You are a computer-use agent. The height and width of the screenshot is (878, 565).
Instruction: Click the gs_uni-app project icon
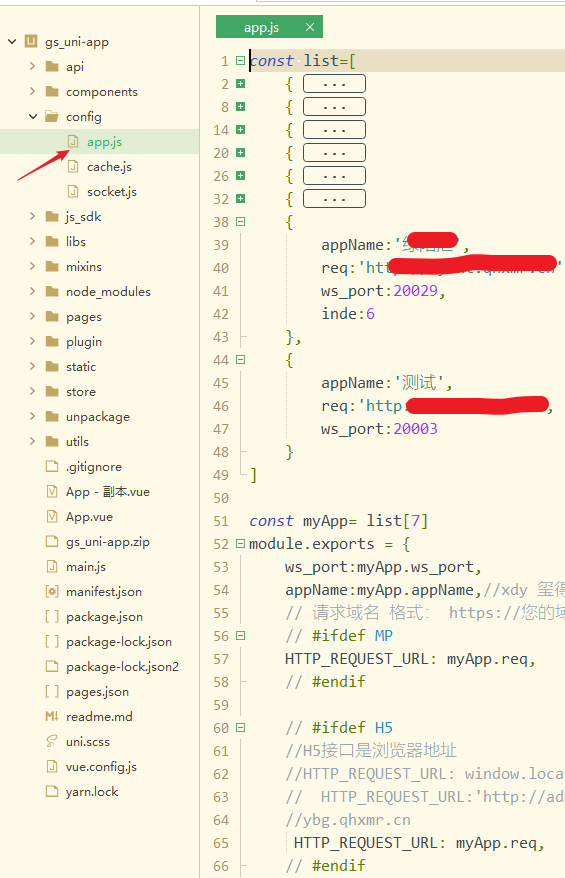(x=31, y=41)
